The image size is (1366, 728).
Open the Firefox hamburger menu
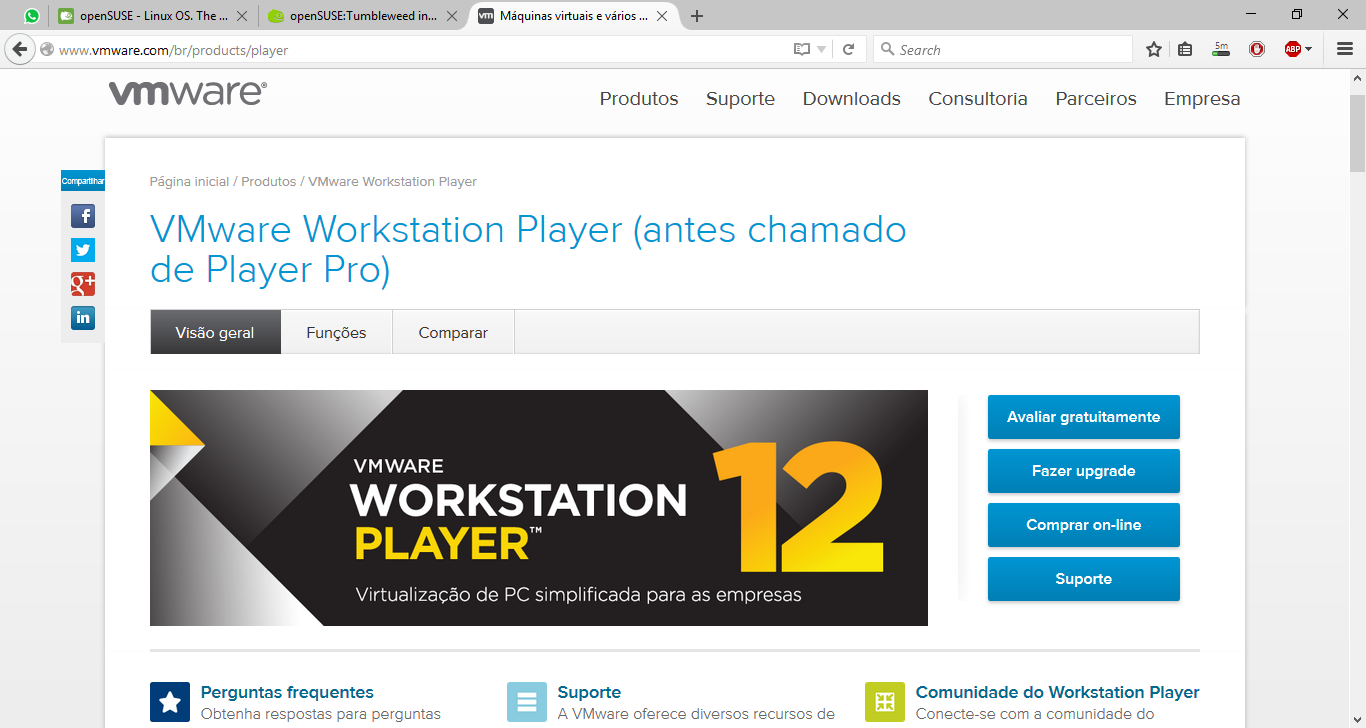(1345, 49)
